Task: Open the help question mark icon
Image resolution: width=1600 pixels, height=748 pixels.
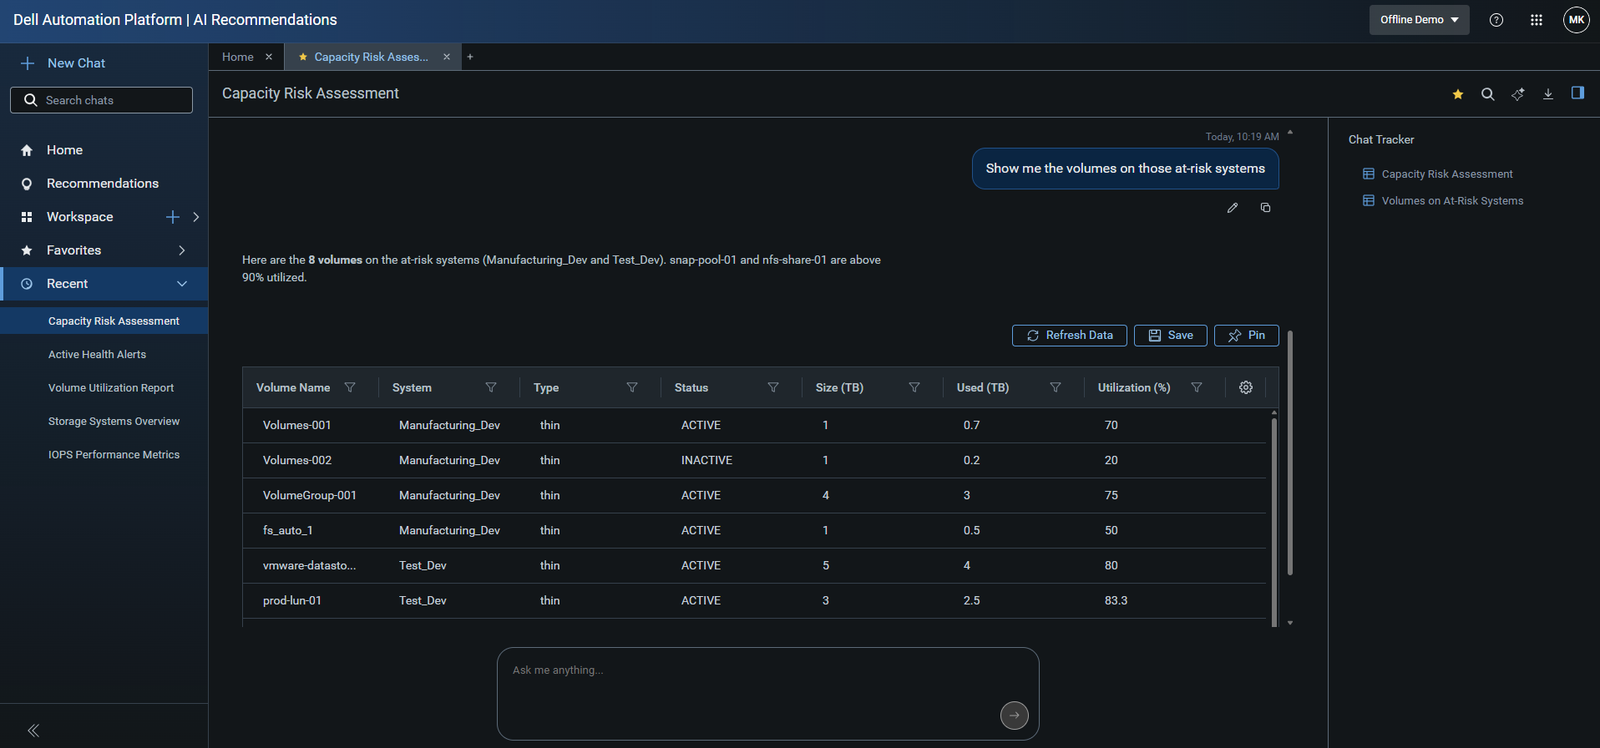Action: tap(1496, 20)
